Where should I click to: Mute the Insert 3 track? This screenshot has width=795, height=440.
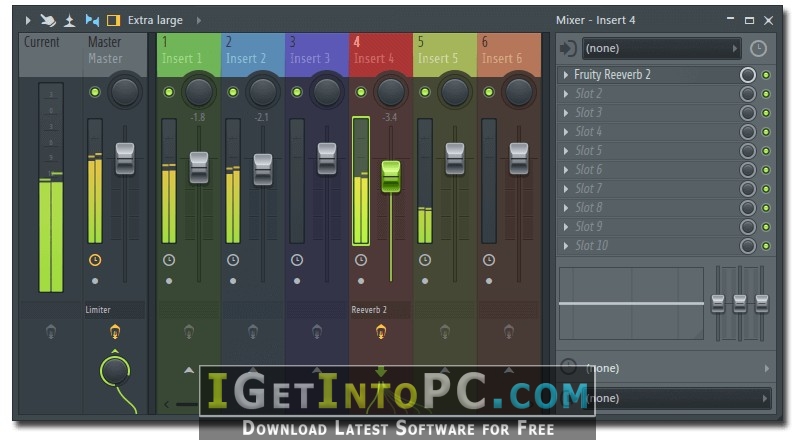297,92
